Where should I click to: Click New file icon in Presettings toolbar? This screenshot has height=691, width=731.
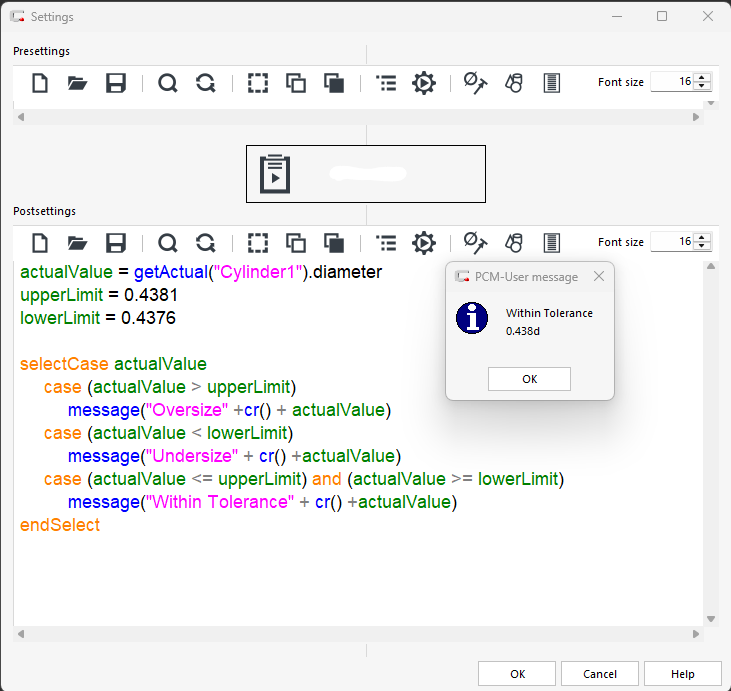tap(40, 83)
